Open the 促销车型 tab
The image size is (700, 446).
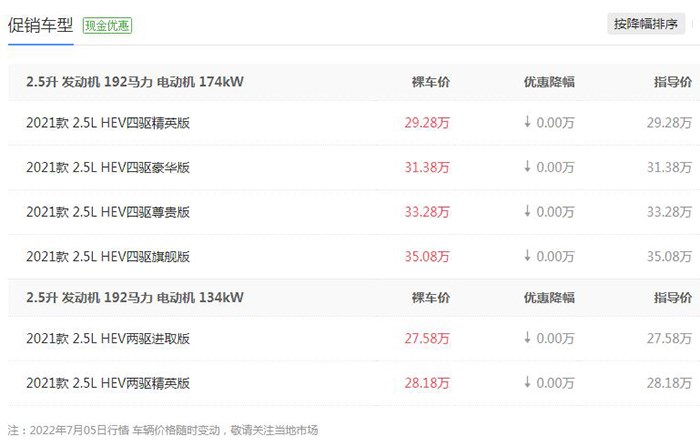point(40,25)
